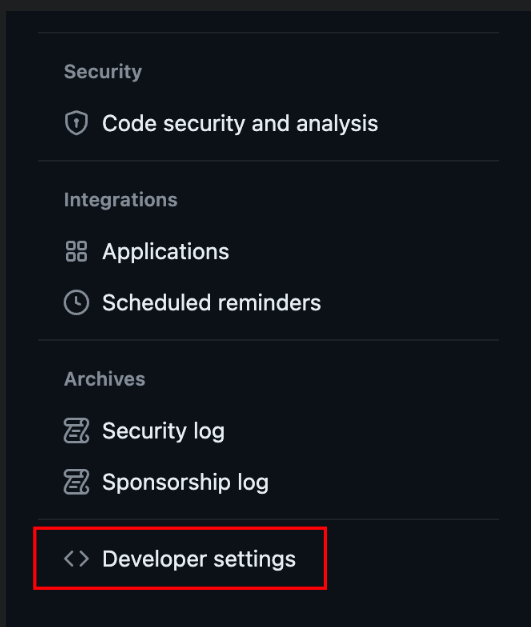Image resolution: width=531 pixels, height=627 pixels.
Task: Click the Integrations section heading
Action: 120,200
